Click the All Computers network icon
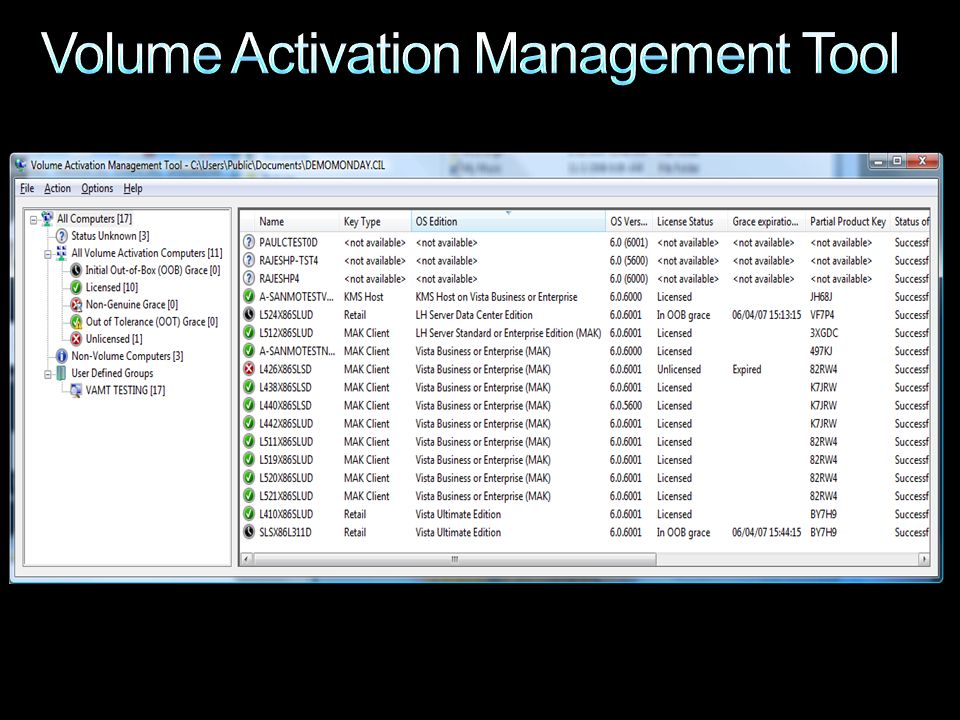Viewport: 960px width, 720px height. pyautogui.click(x=47, y=219)
